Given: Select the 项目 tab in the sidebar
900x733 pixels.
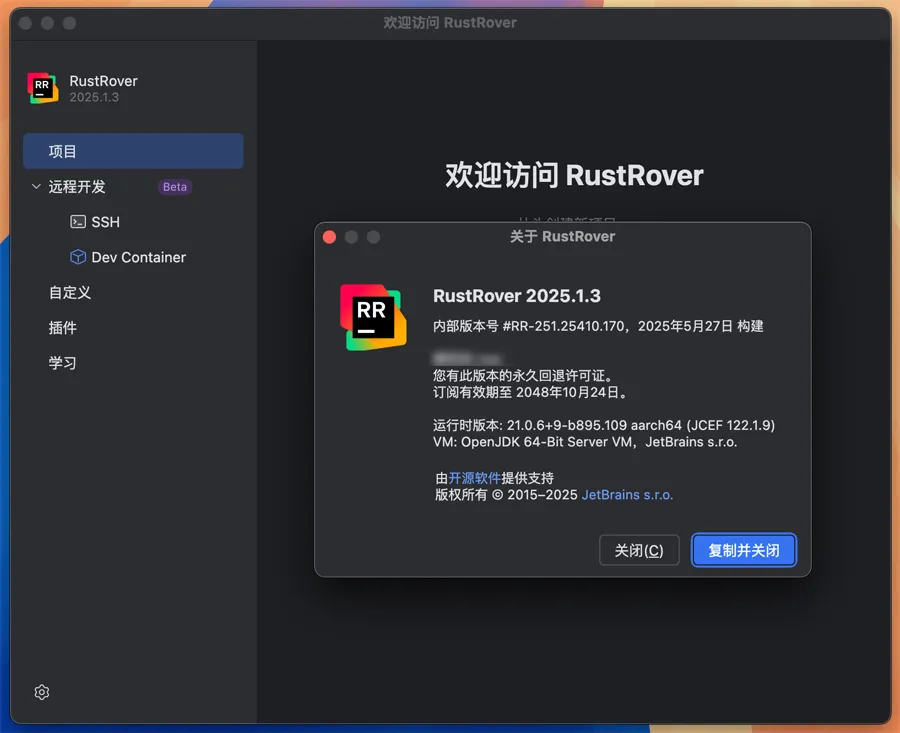Looking at the screenshot, I should 133,151.
